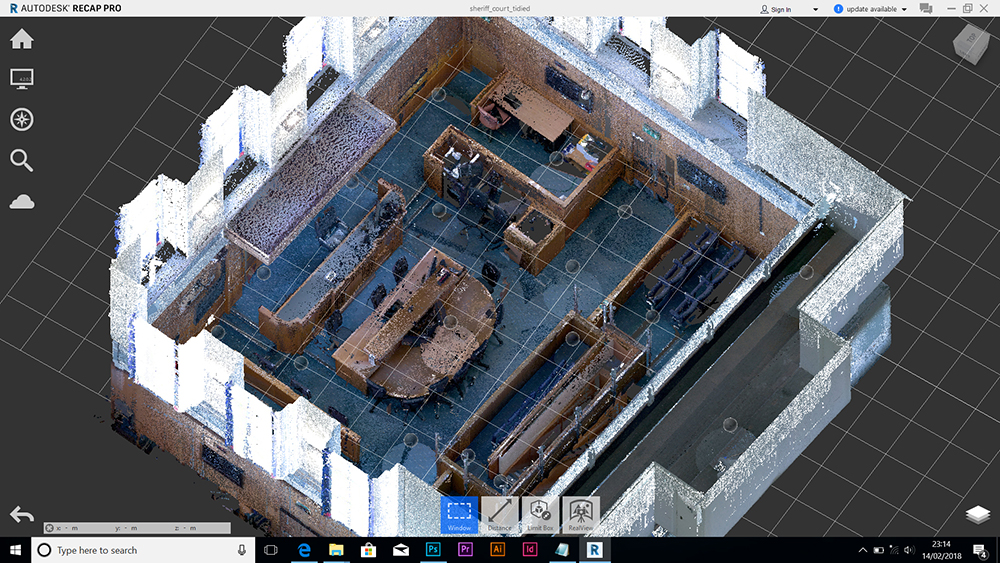Click the Search magnifier icon
This screenshot has width=1000, height=563.
[x=21, y=160]
